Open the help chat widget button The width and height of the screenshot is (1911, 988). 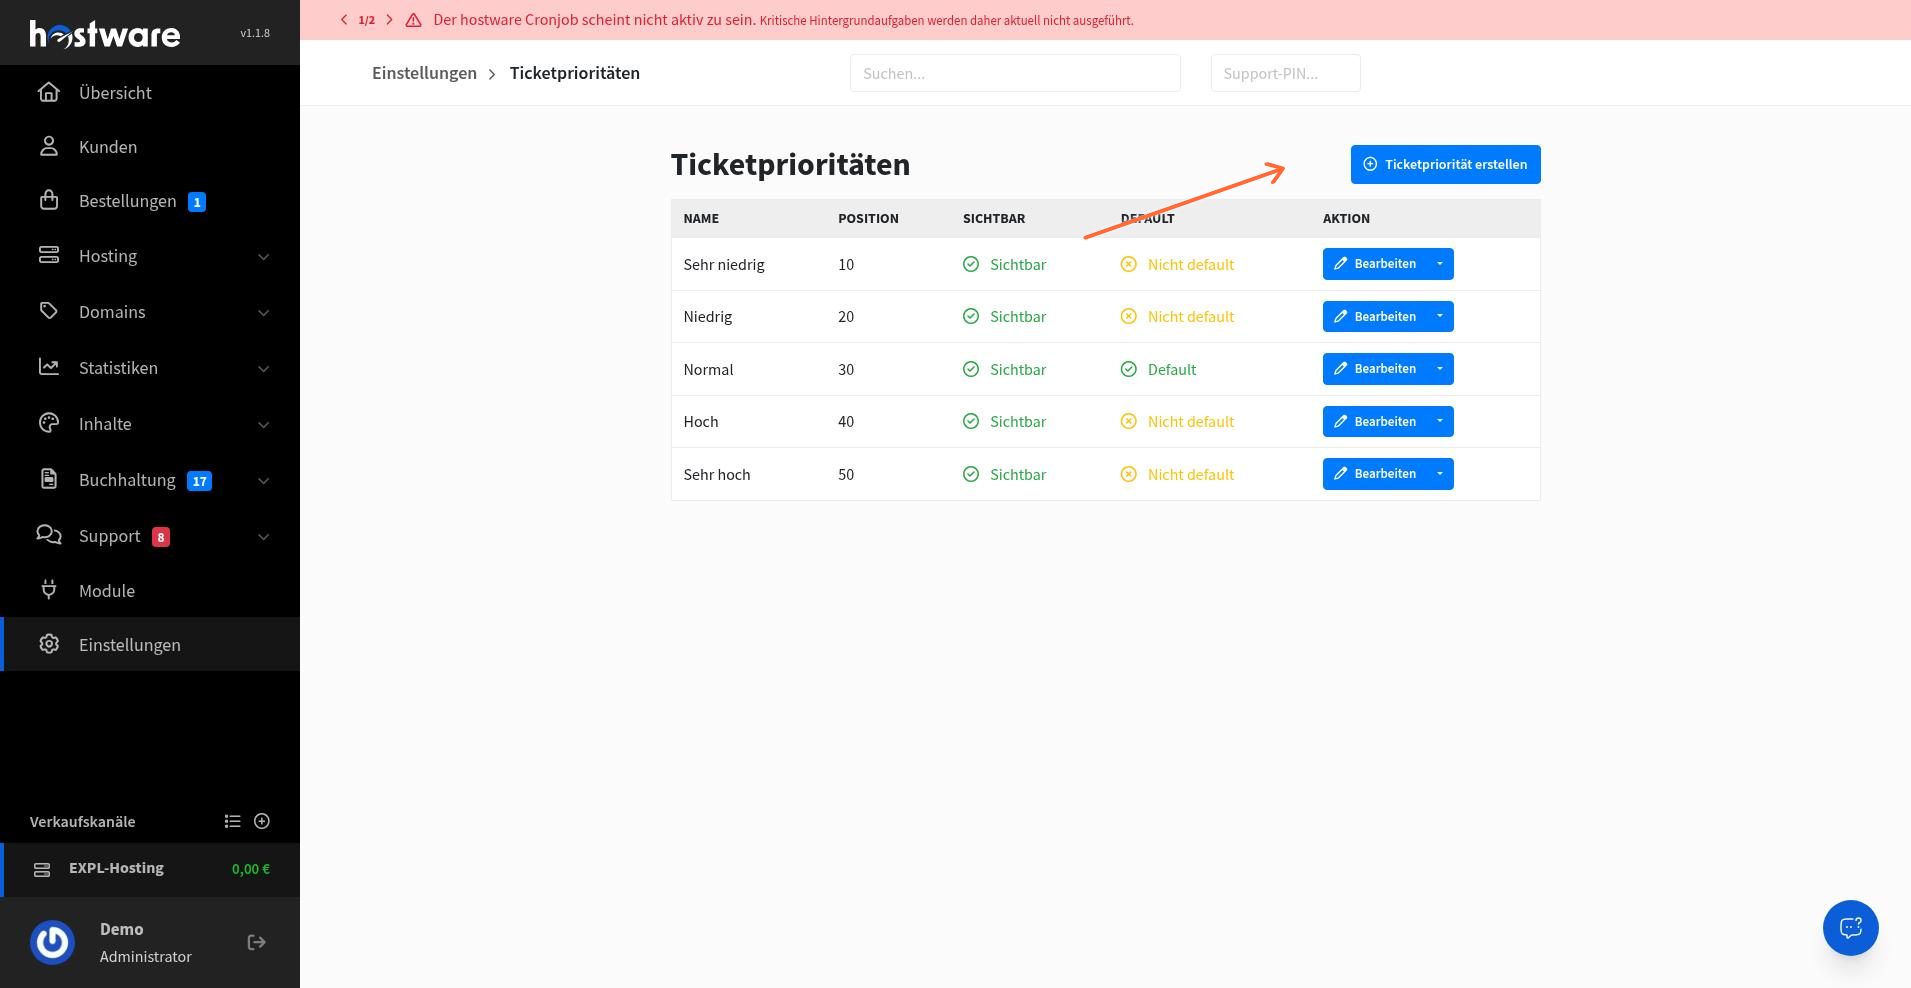tap(1850, 928)
